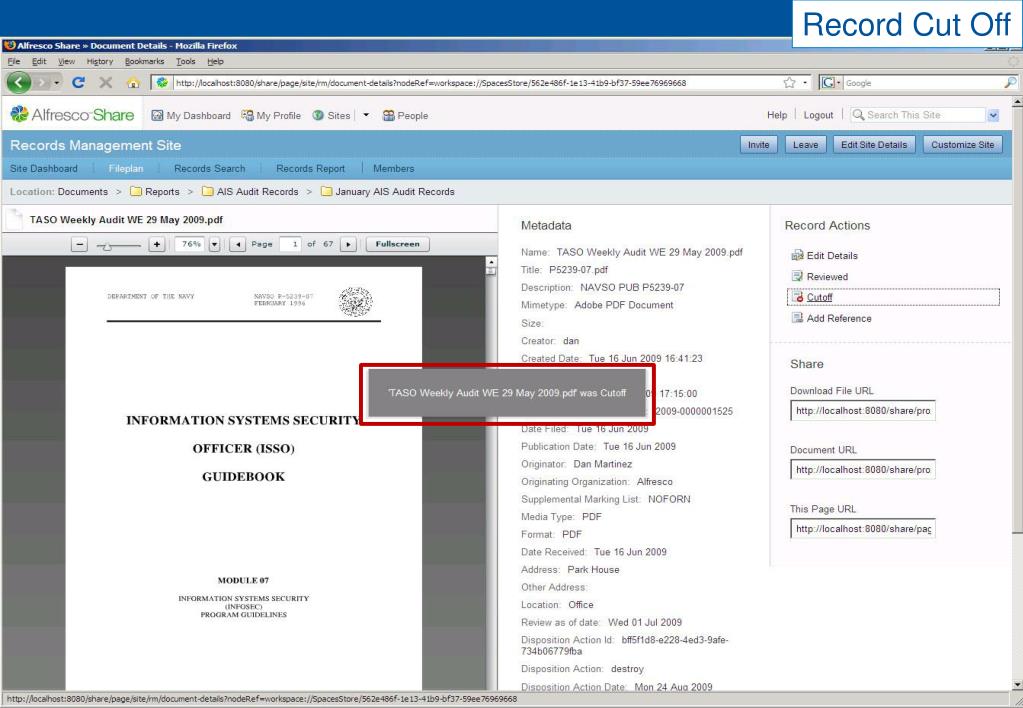Open Records Report tab
Screen dimensions: 1023x708
[311, 168]
